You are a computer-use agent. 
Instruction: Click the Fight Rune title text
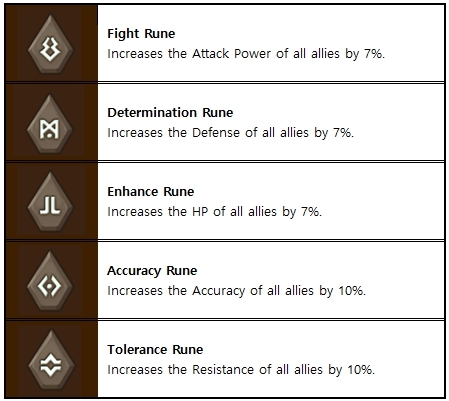pos(141,34)
